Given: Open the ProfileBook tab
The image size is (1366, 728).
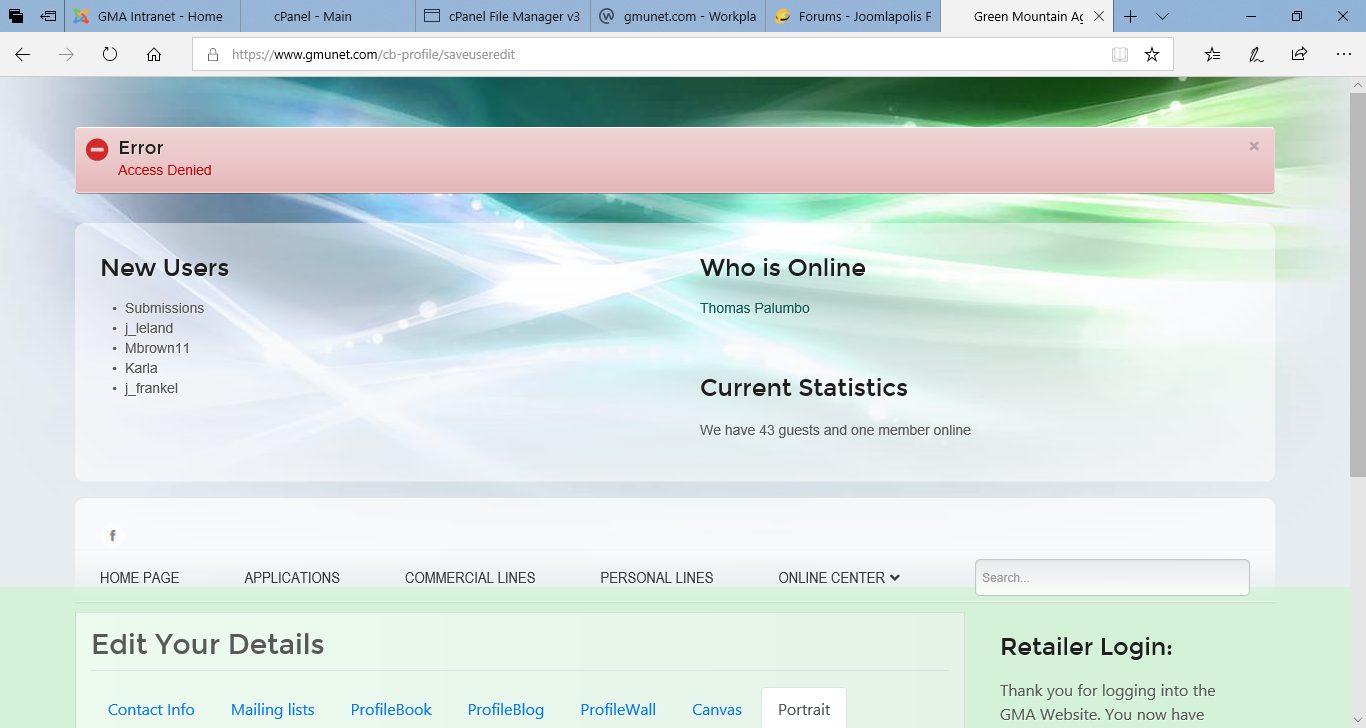Looking at the screenshot, I should coord(391,709).
